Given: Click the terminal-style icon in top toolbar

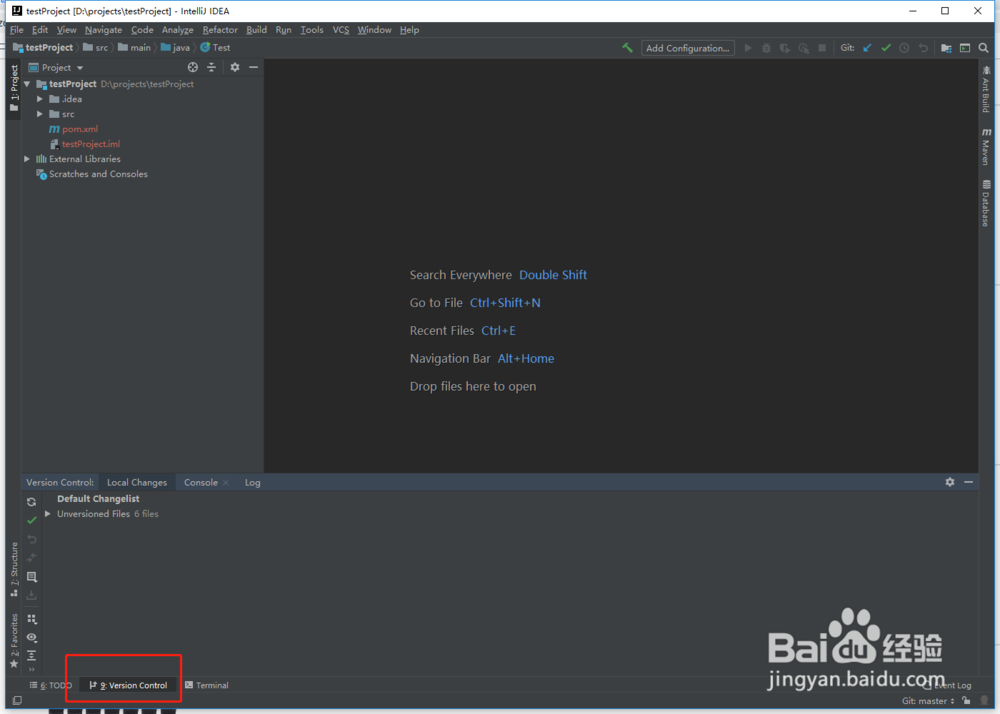Looking at the screenshot, I should tap(965, 48).
